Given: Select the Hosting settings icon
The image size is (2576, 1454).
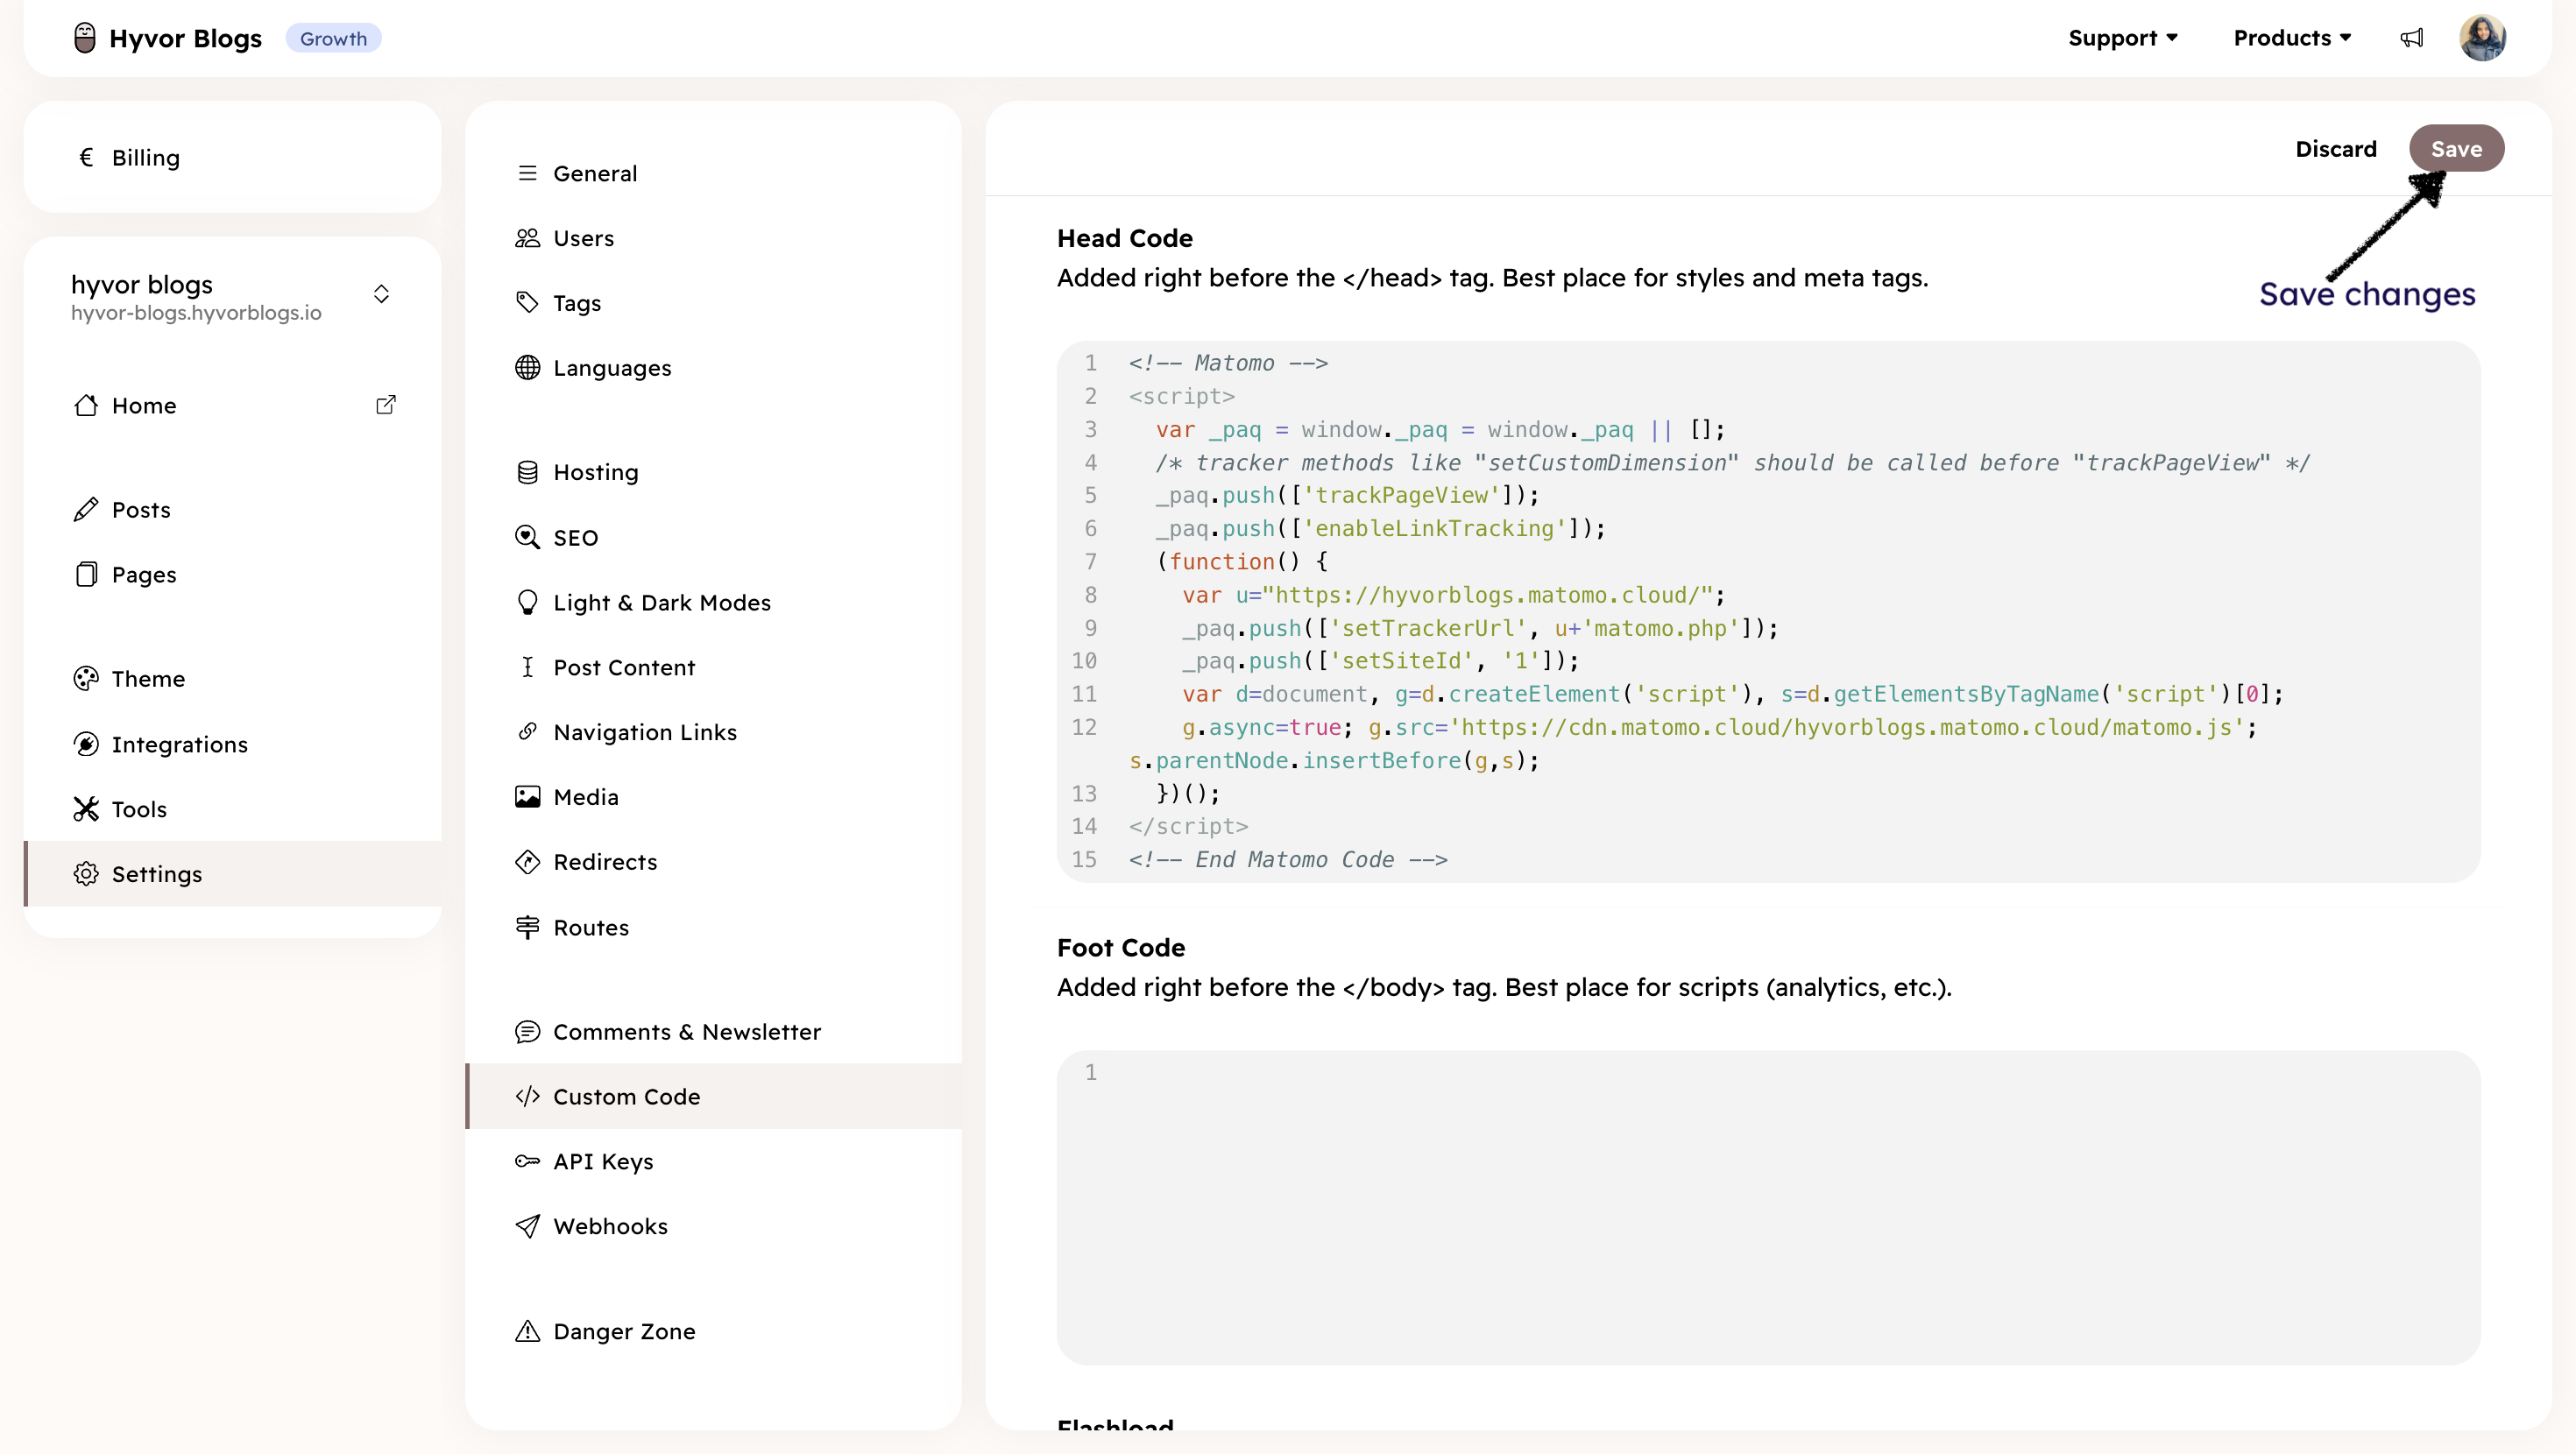Looking at the screenshot, I should click(528, 471).
